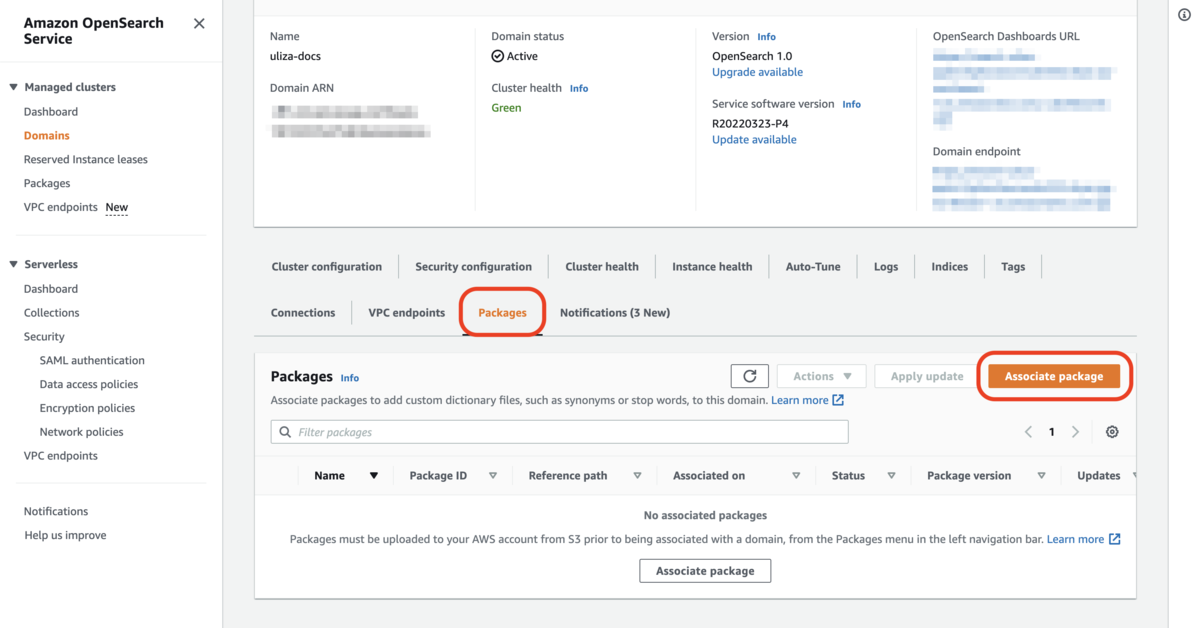Open Packages in the left sidebar
The width and height of the screenshot is (1200, 628).
tap(47, 184)
